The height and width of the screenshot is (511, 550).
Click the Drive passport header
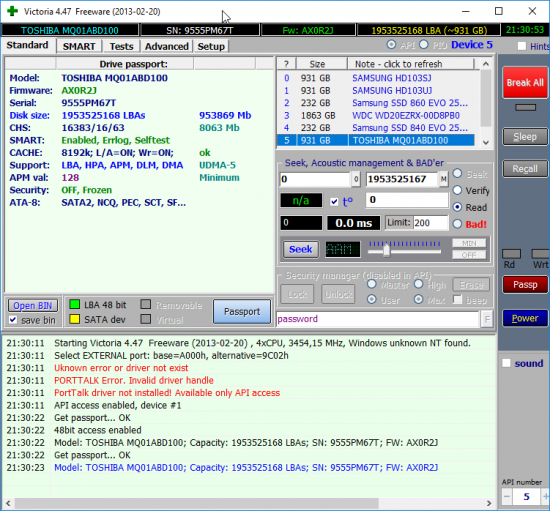pos(125,64)
